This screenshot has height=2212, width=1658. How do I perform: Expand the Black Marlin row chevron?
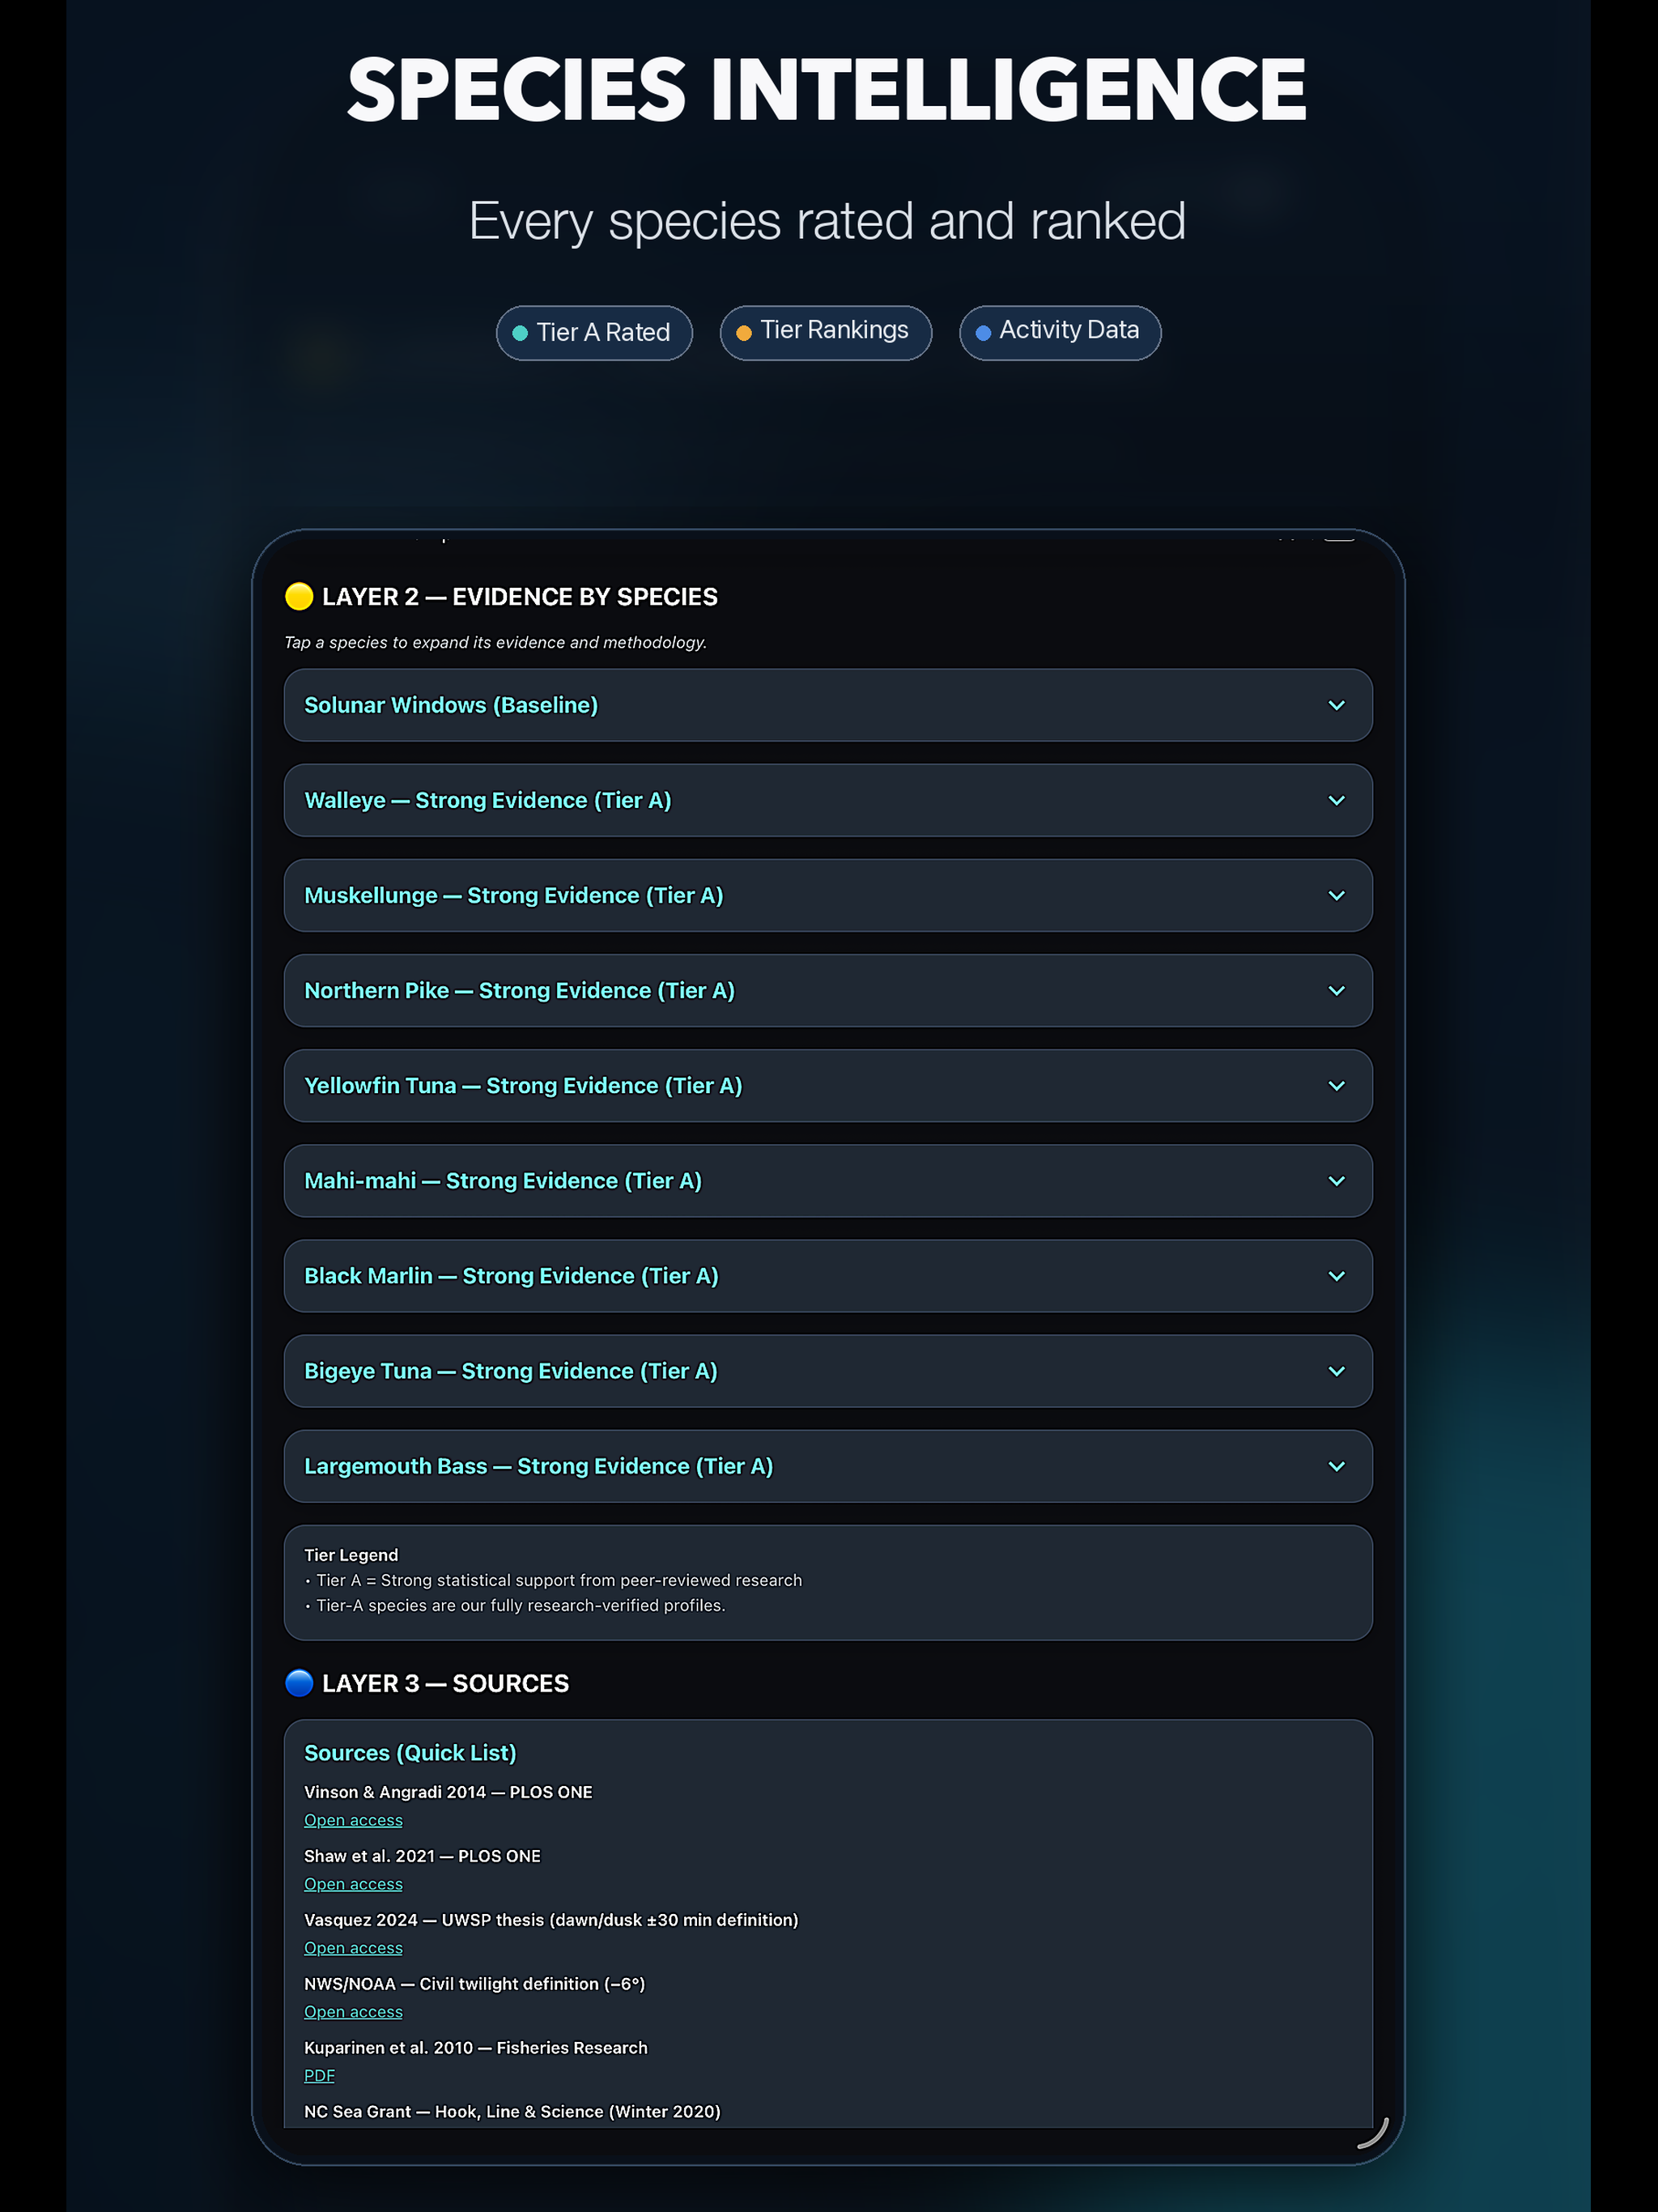click(1336, 1276)
